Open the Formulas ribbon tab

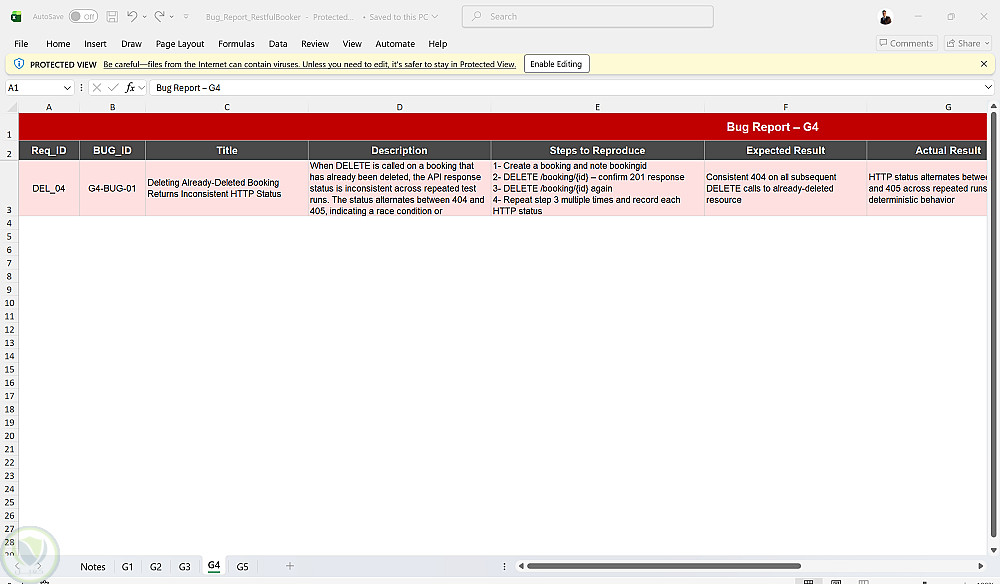click(x=236, y=43)
